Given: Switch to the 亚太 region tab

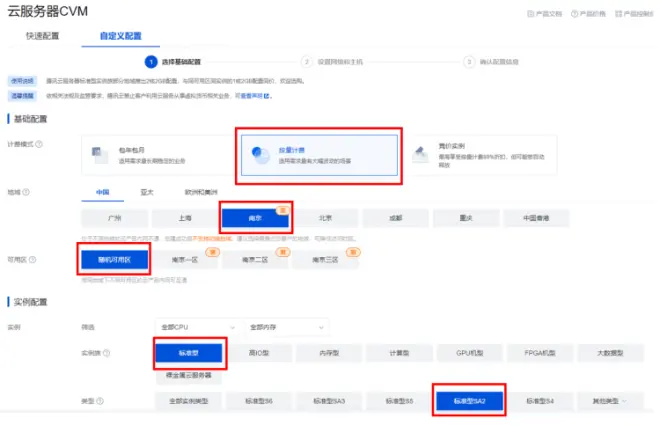Looking at the screenshot, I should (x=147, y=192).
